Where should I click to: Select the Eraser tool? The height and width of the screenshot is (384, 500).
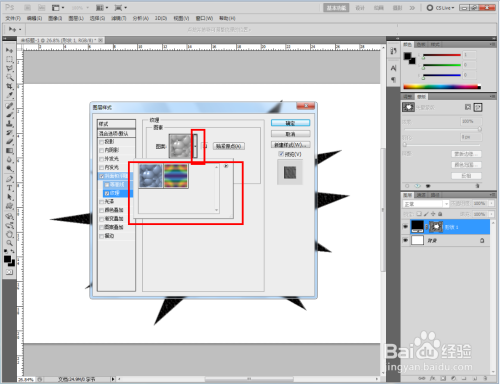tap(9, 142)
